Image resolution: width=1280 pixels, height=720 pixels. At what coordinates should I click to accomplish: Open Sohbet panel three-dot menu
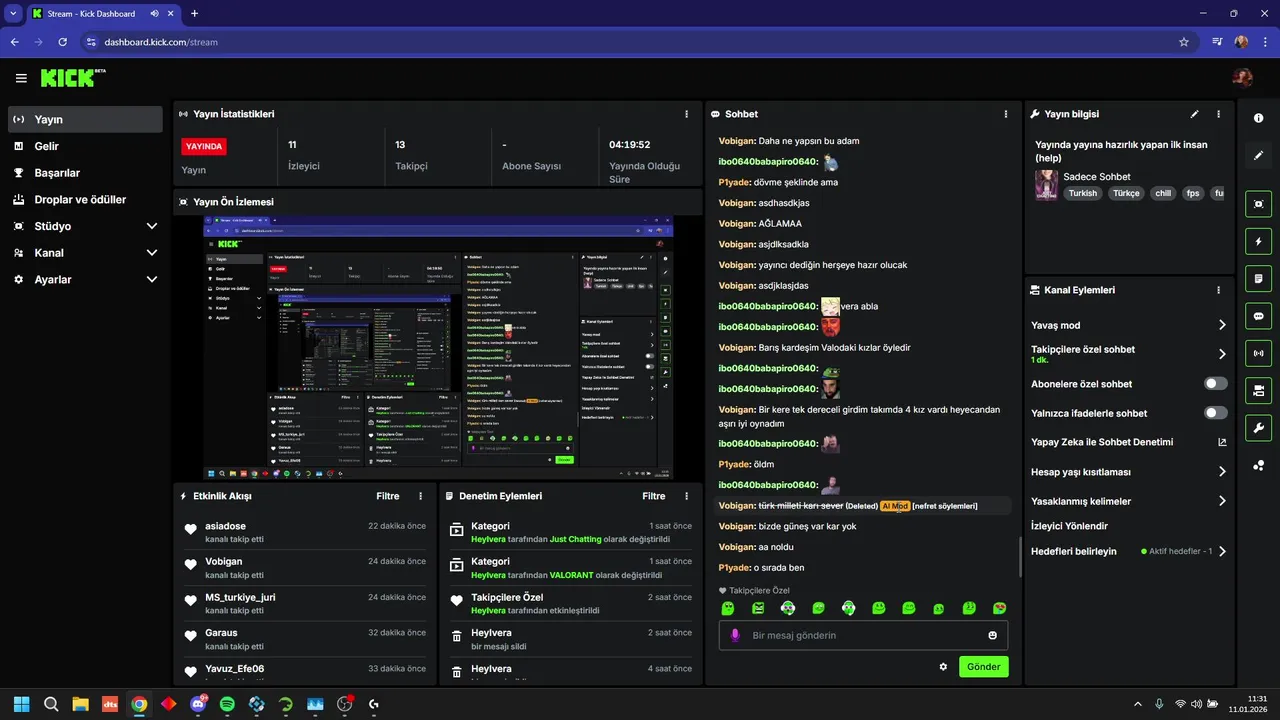pyautogui.click(x=1005, y=114)
